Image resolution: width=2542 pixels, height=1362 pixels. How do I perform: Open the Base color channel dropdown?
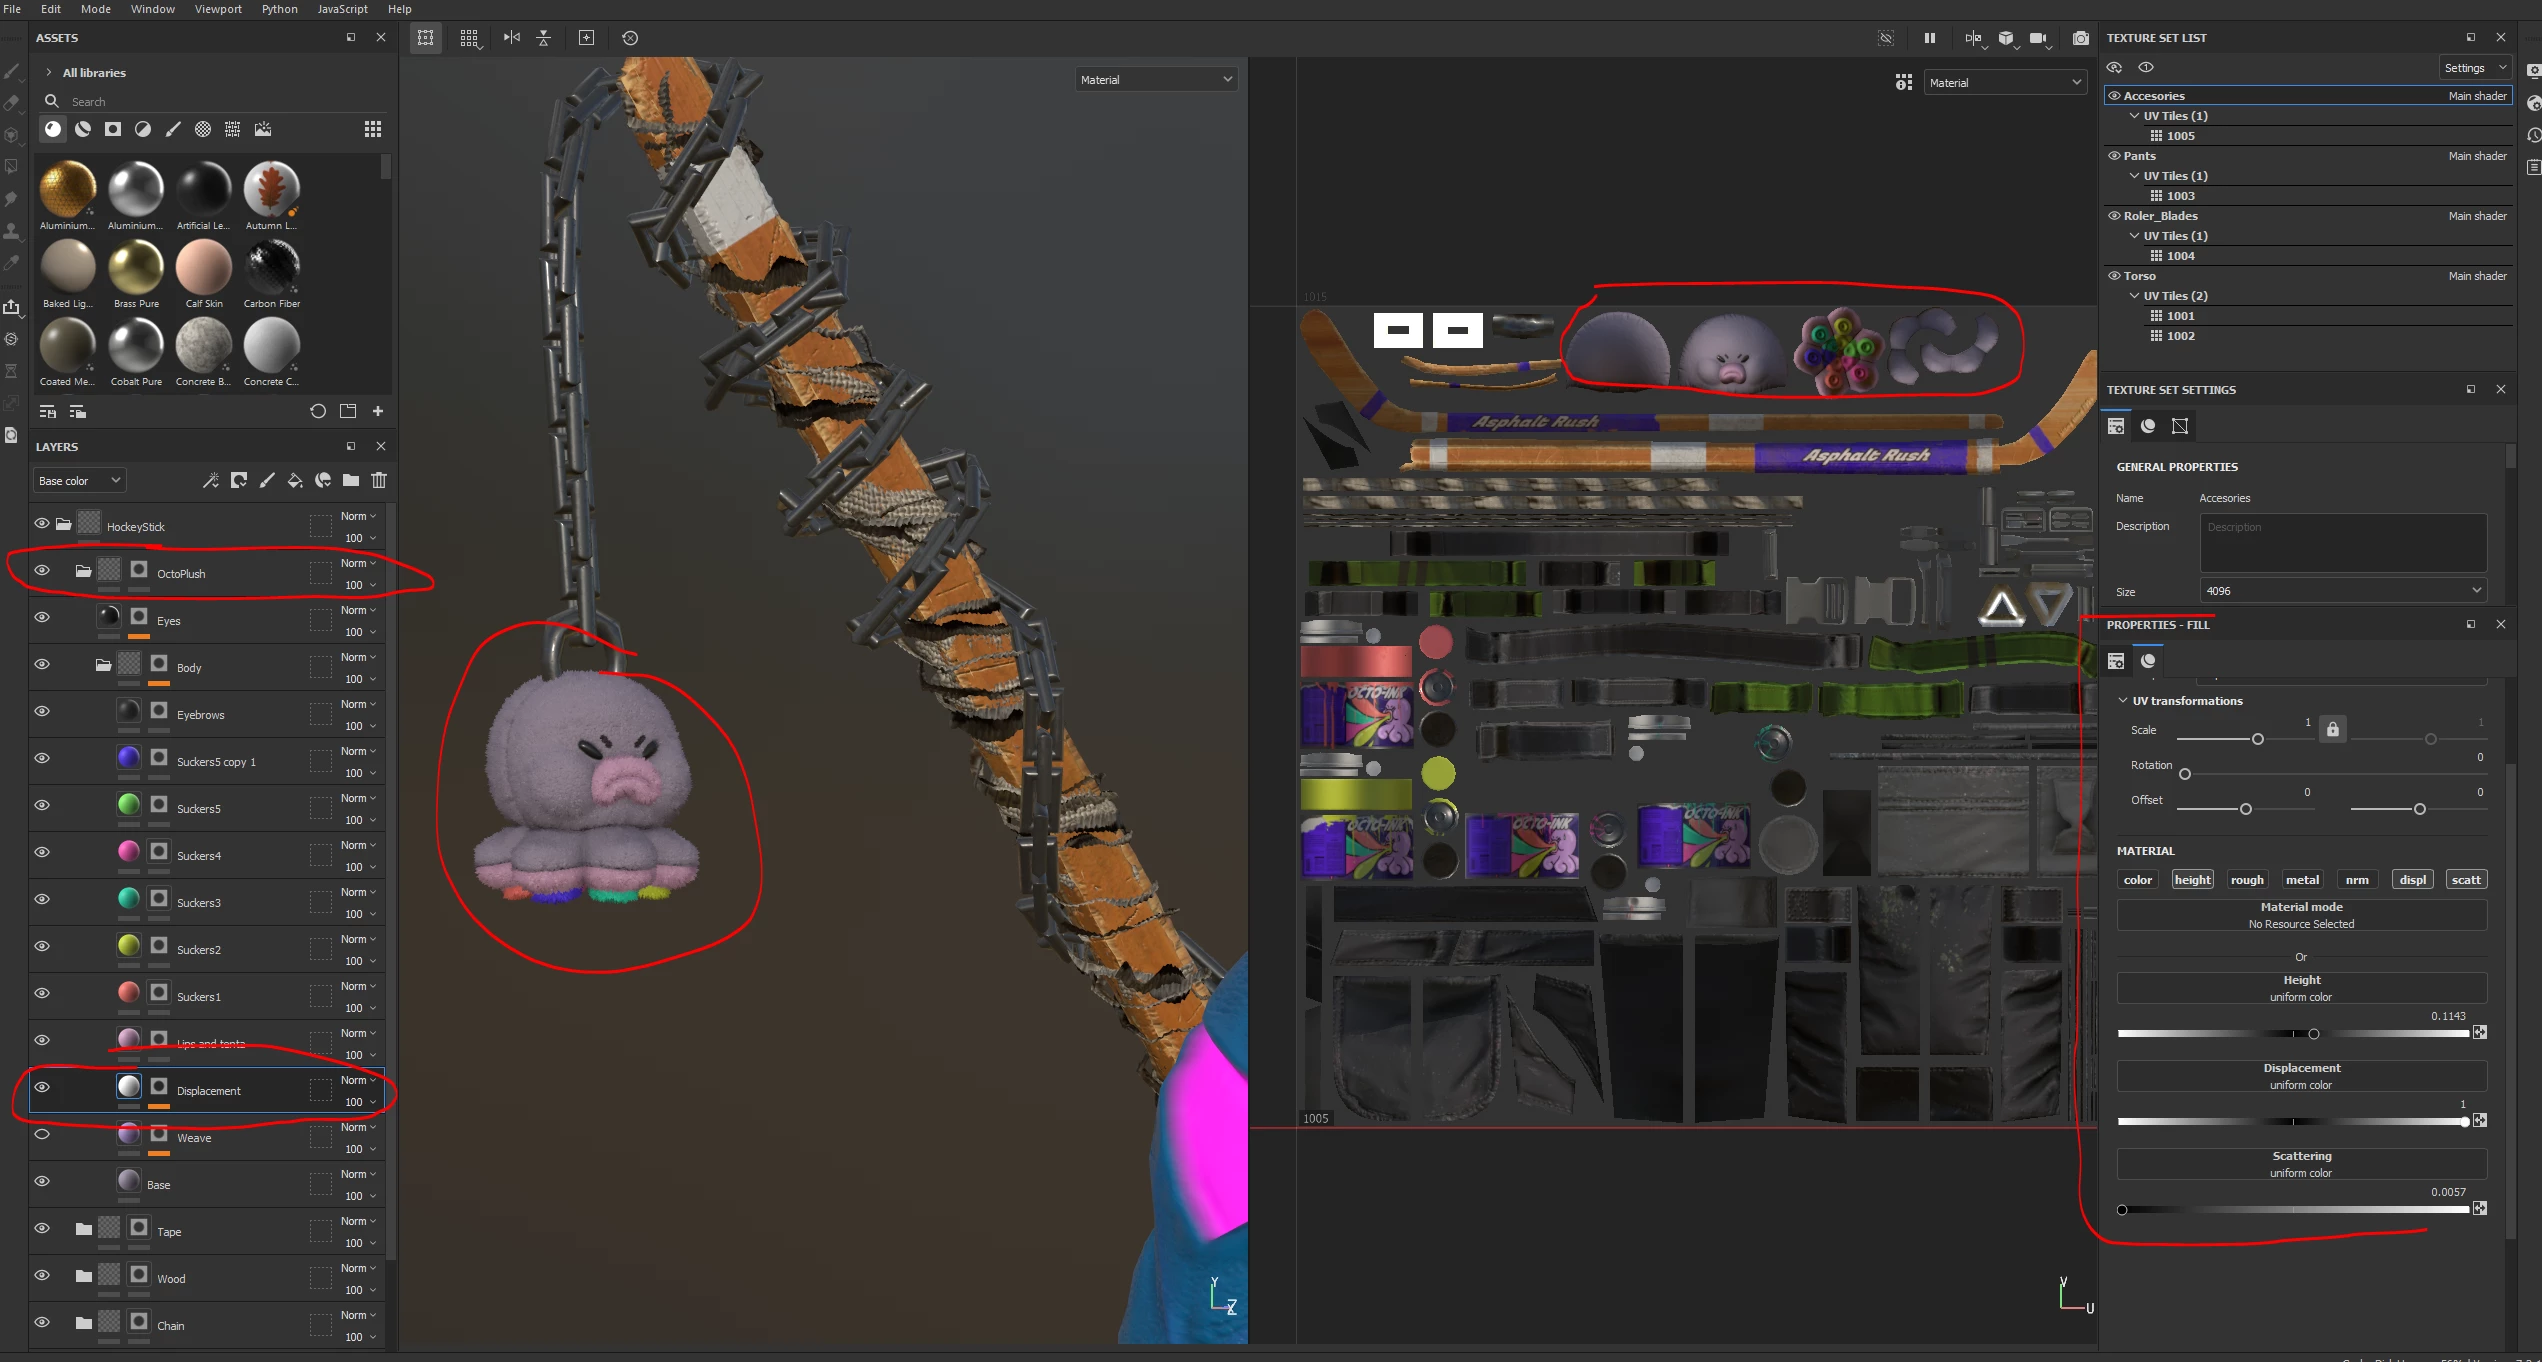click(x=79, y=481)
